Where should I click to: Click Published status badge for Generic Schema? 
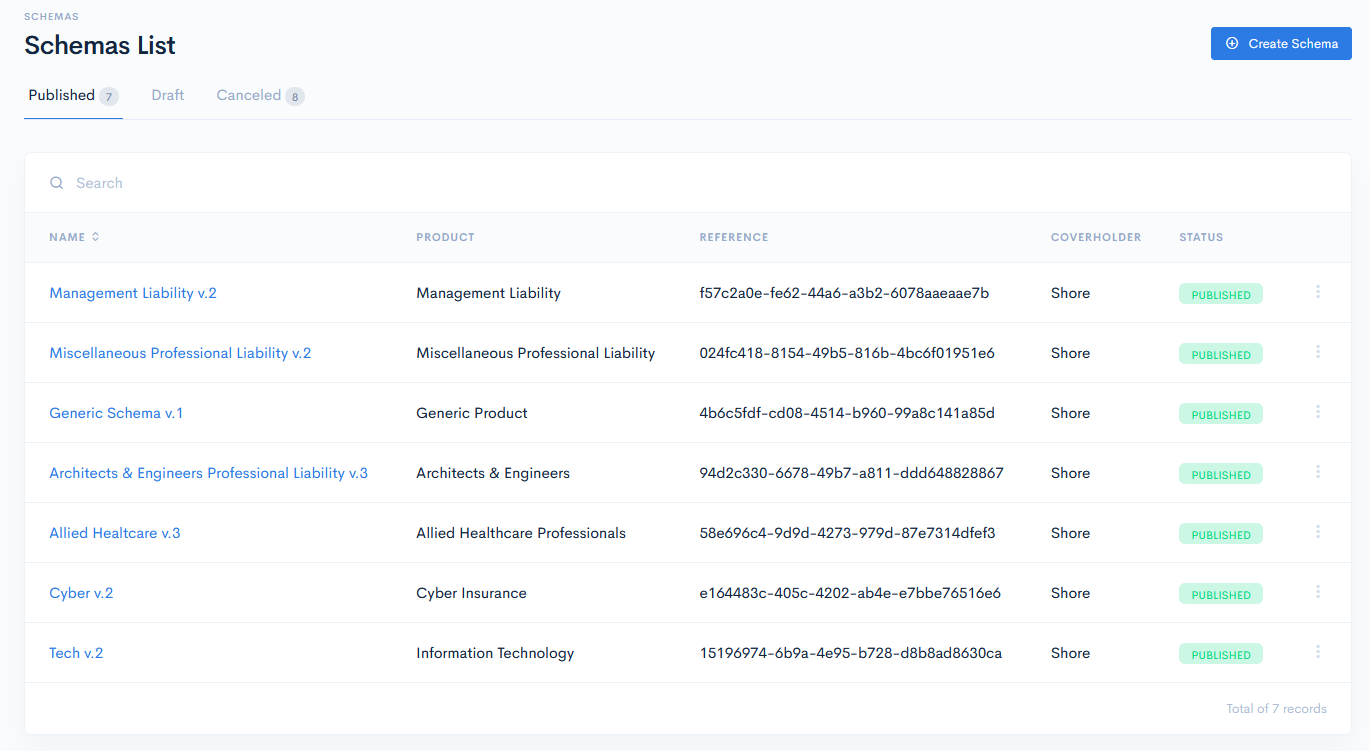(1220, 414)
